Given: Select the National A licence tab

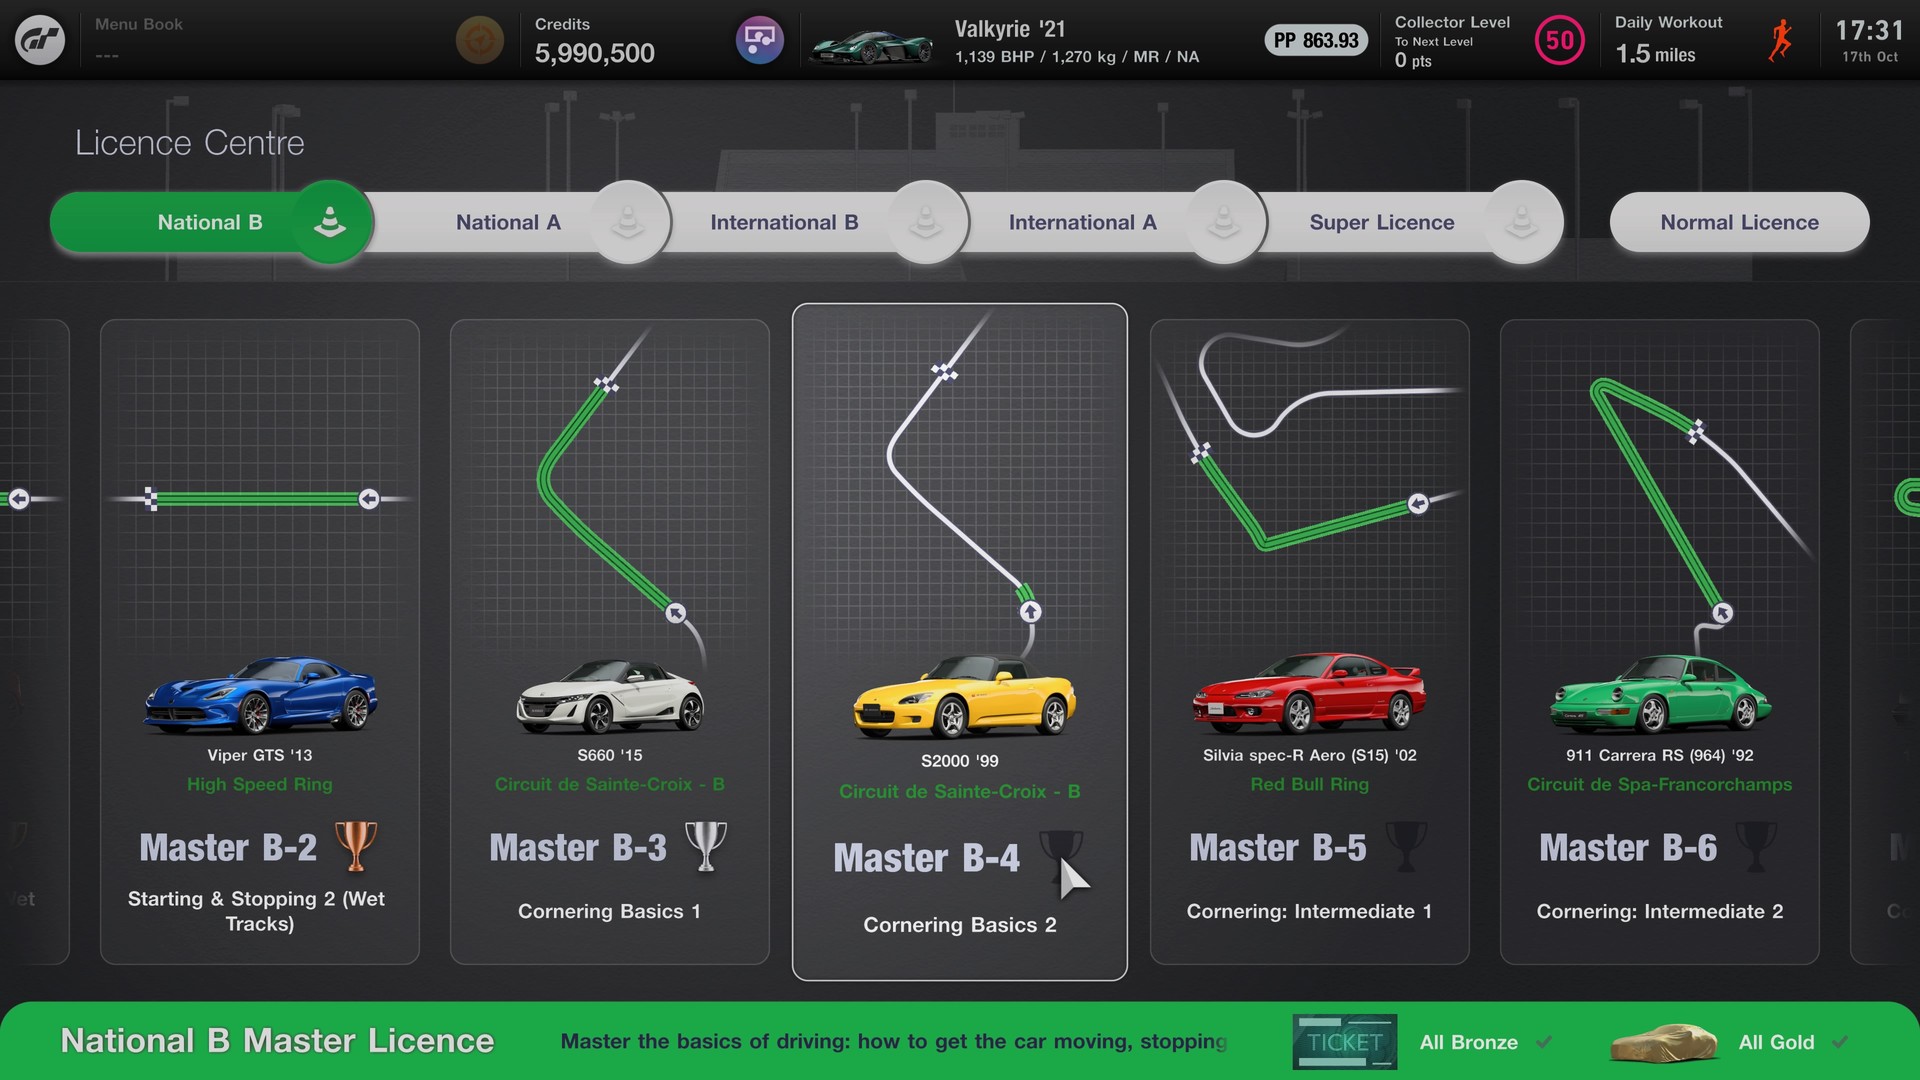Looking at the screenshot, I should [x=506, y=220].
